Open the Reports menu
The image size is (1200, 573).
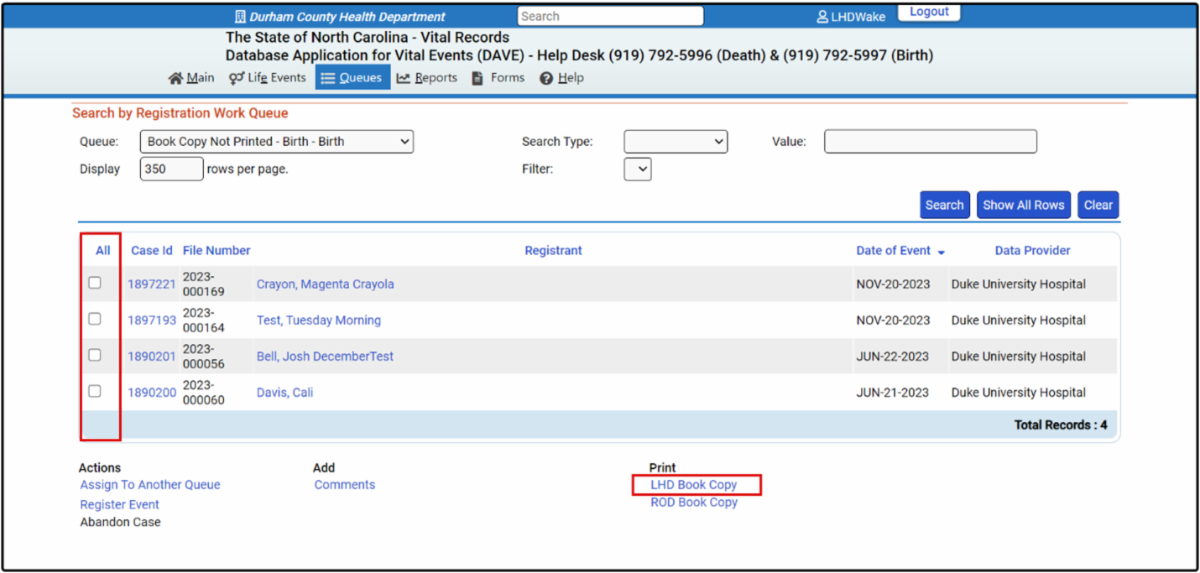coord(427,78)
